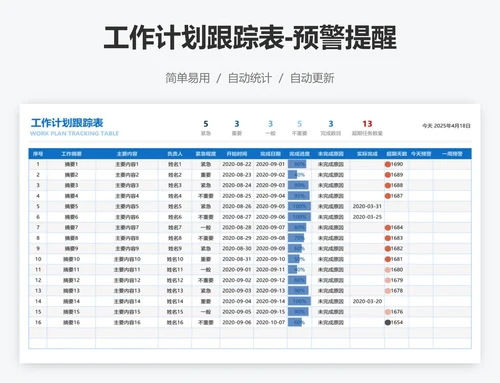The width and height of the screenshot is (500, 383).
Task: Select the 80% progress bar in row 1
Action: point(297,164)
